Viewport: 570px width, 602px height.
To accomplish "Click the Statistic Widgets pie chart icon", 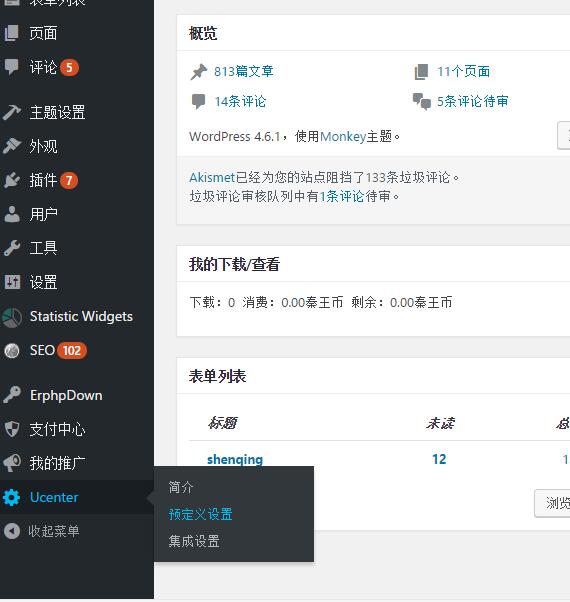I will coord(12,317).
